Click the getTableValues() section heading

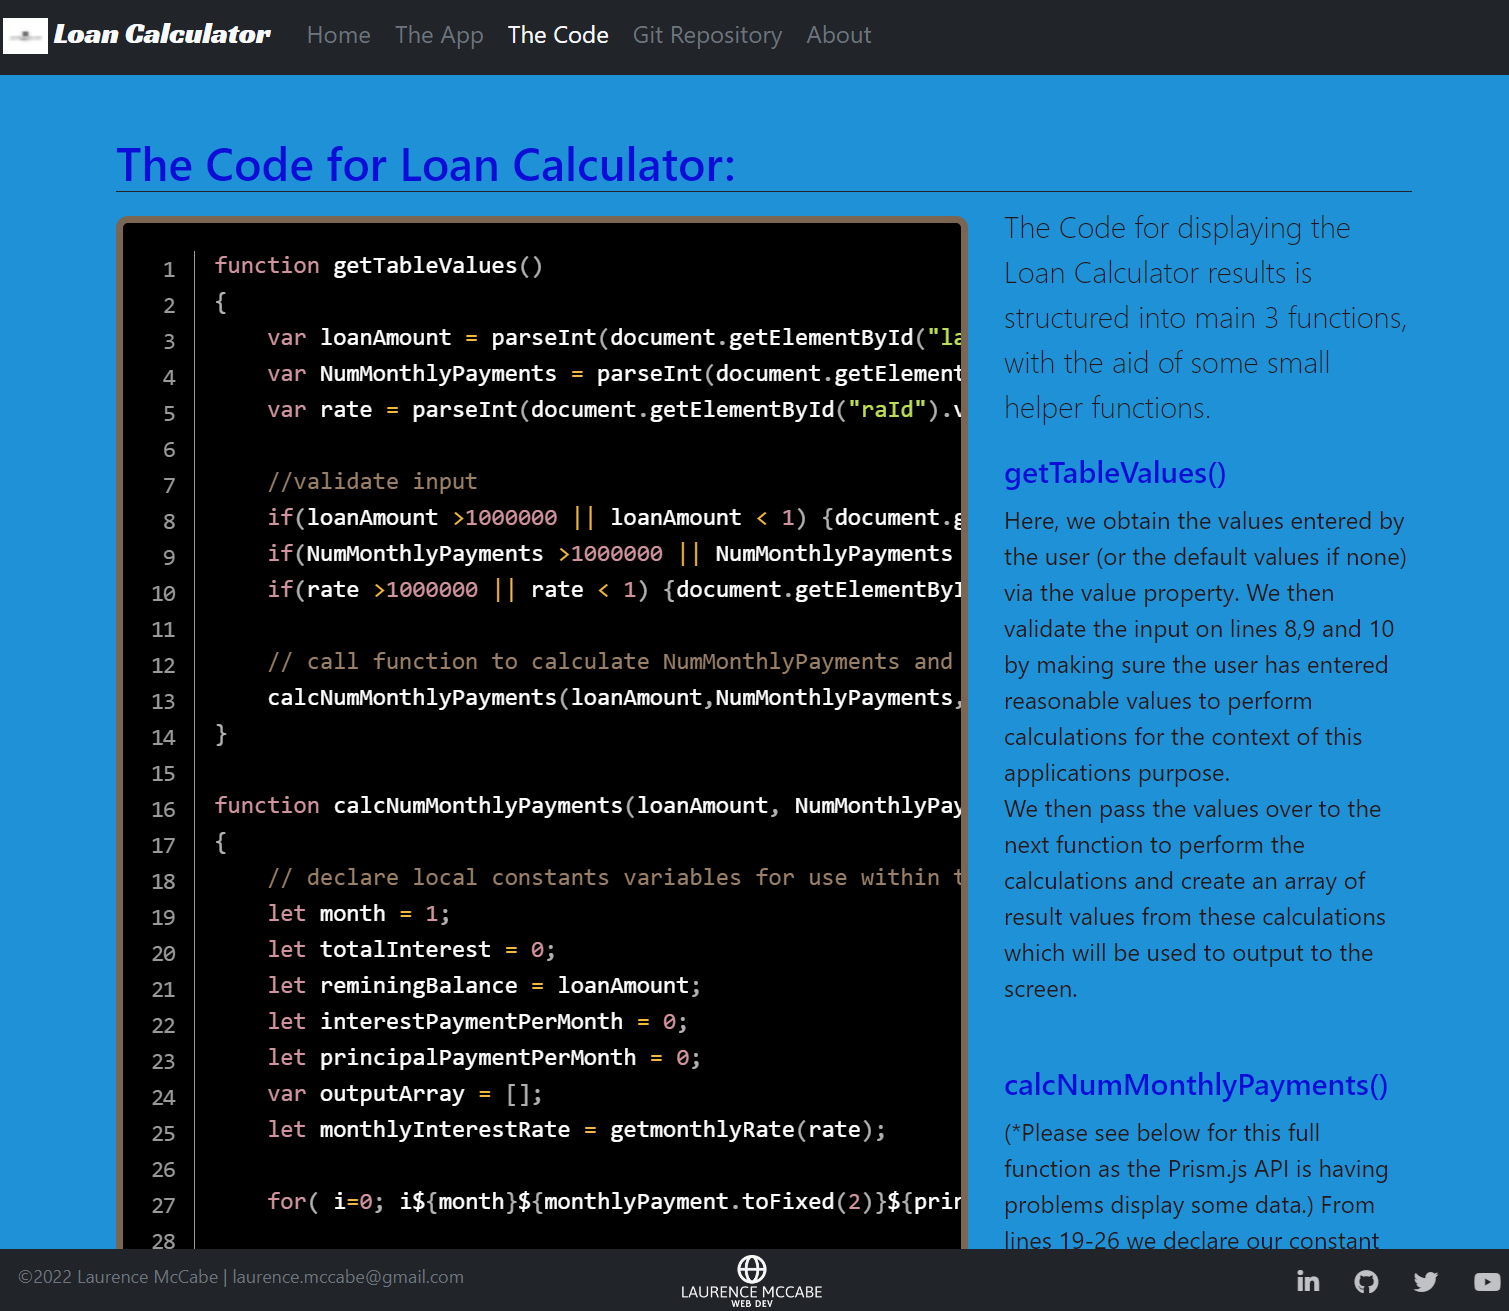tap(1115, 473)
